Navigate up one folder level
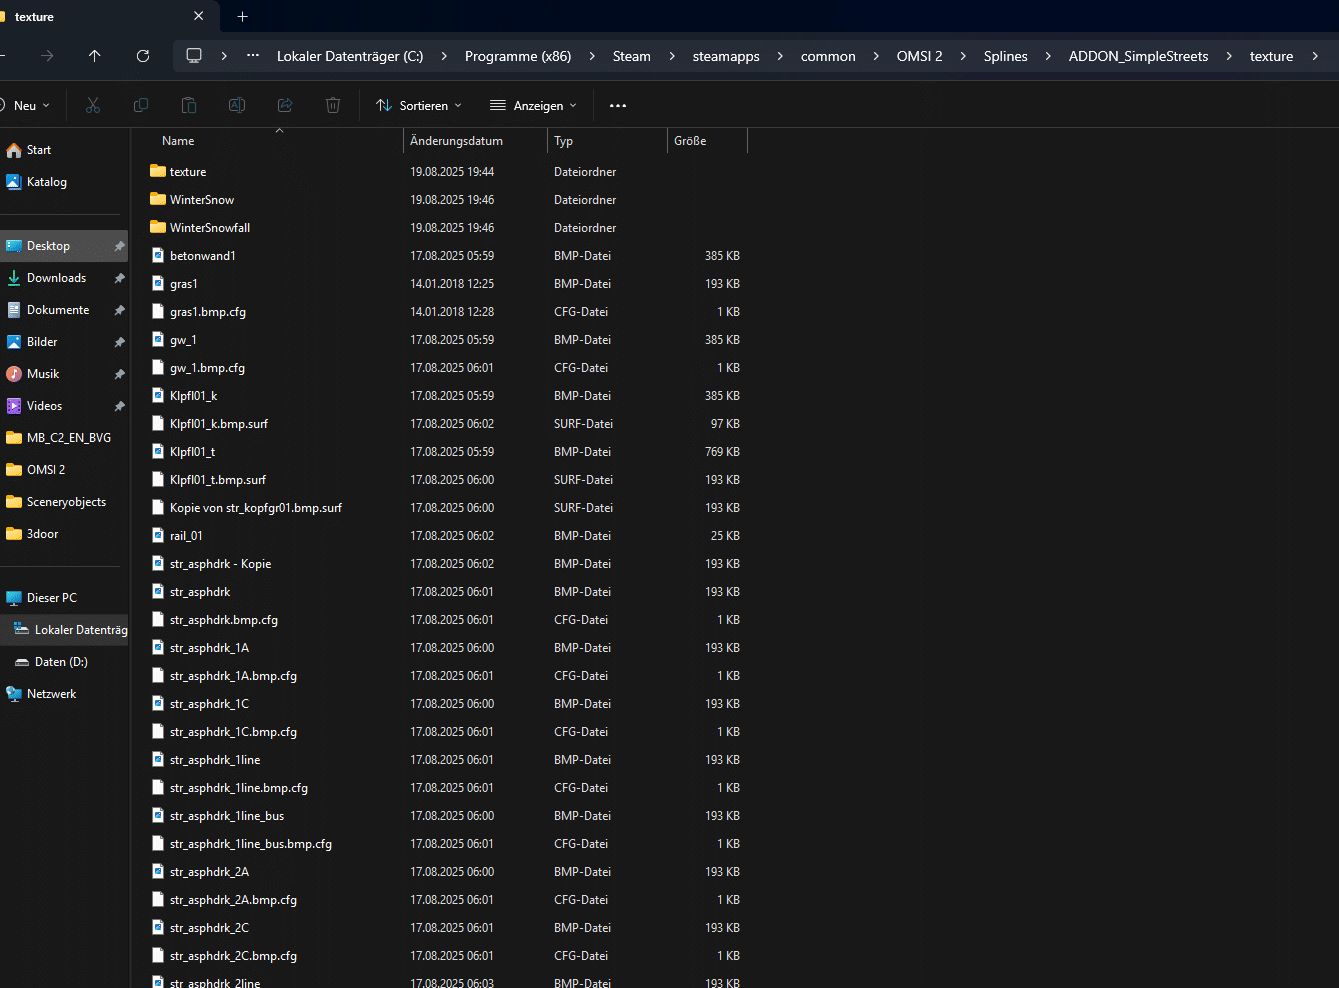This screenshot has width=1339, height=988. click(x=95, y=56)
